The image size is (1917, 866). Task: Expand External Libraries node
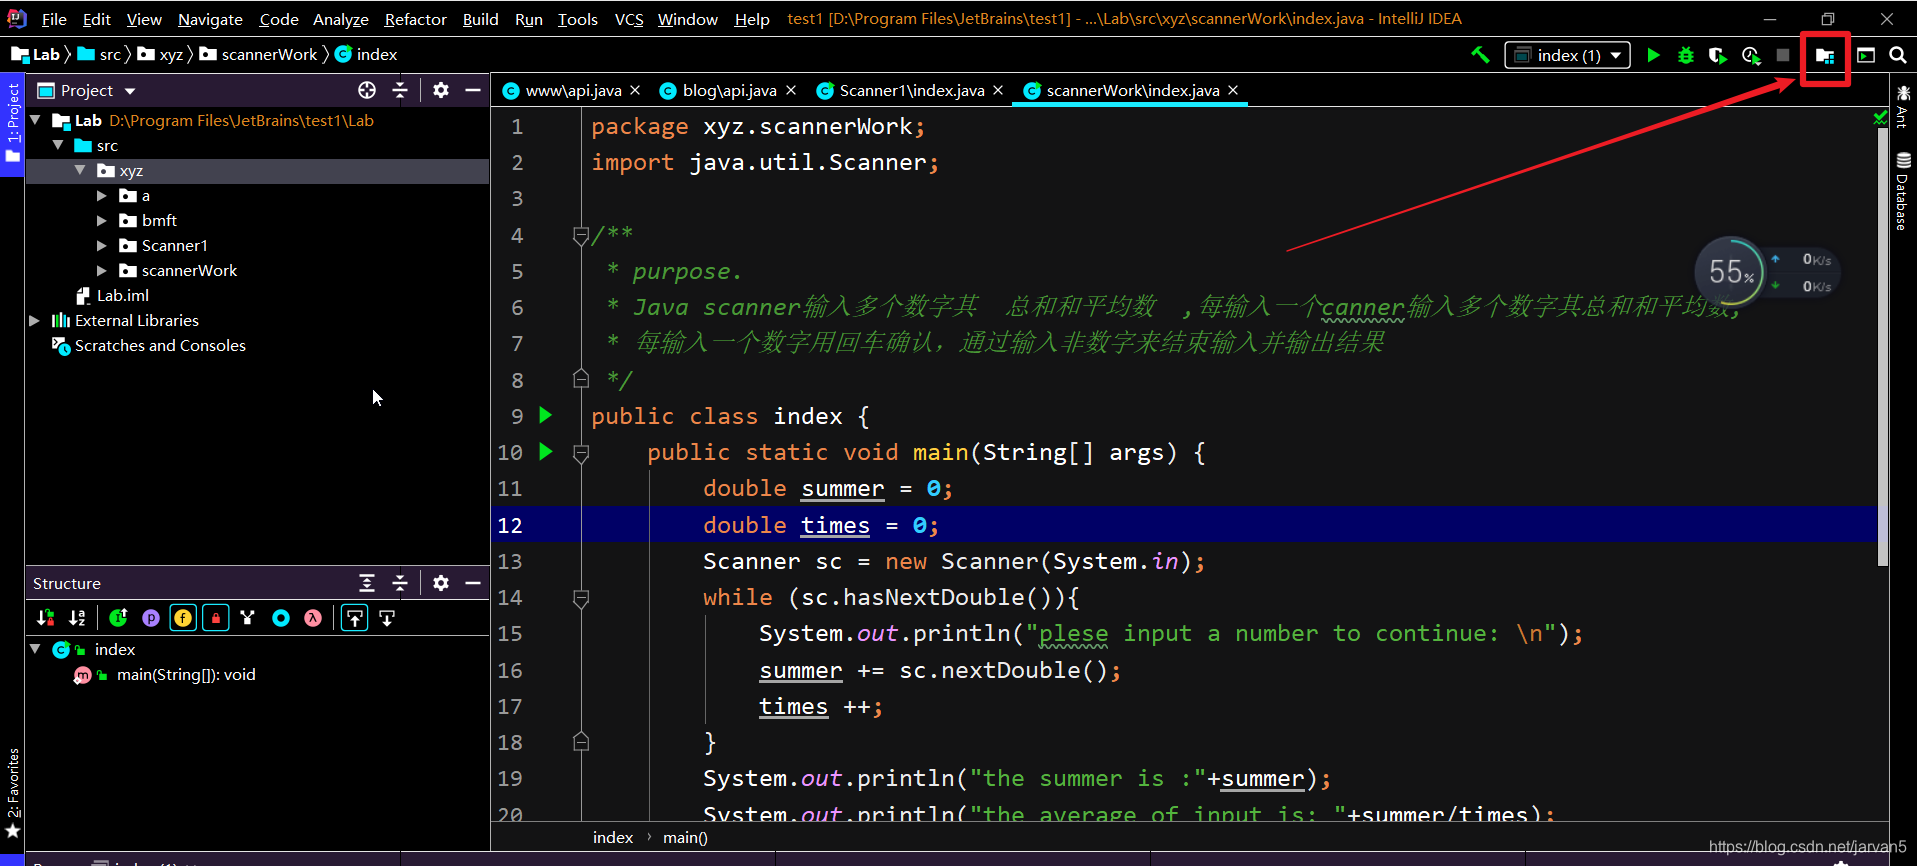[x=35, y=320]
